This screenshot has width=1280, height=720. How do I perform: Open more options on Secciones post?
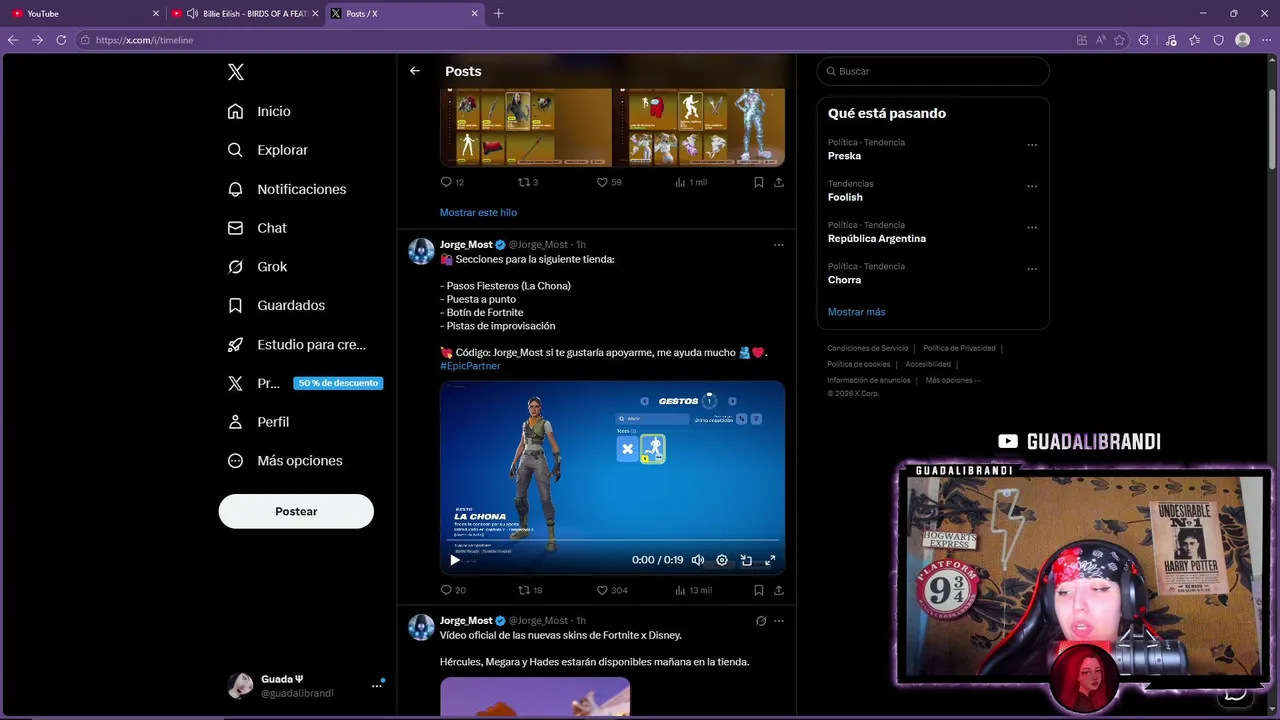pyautogui.click(x=779, y=244)
